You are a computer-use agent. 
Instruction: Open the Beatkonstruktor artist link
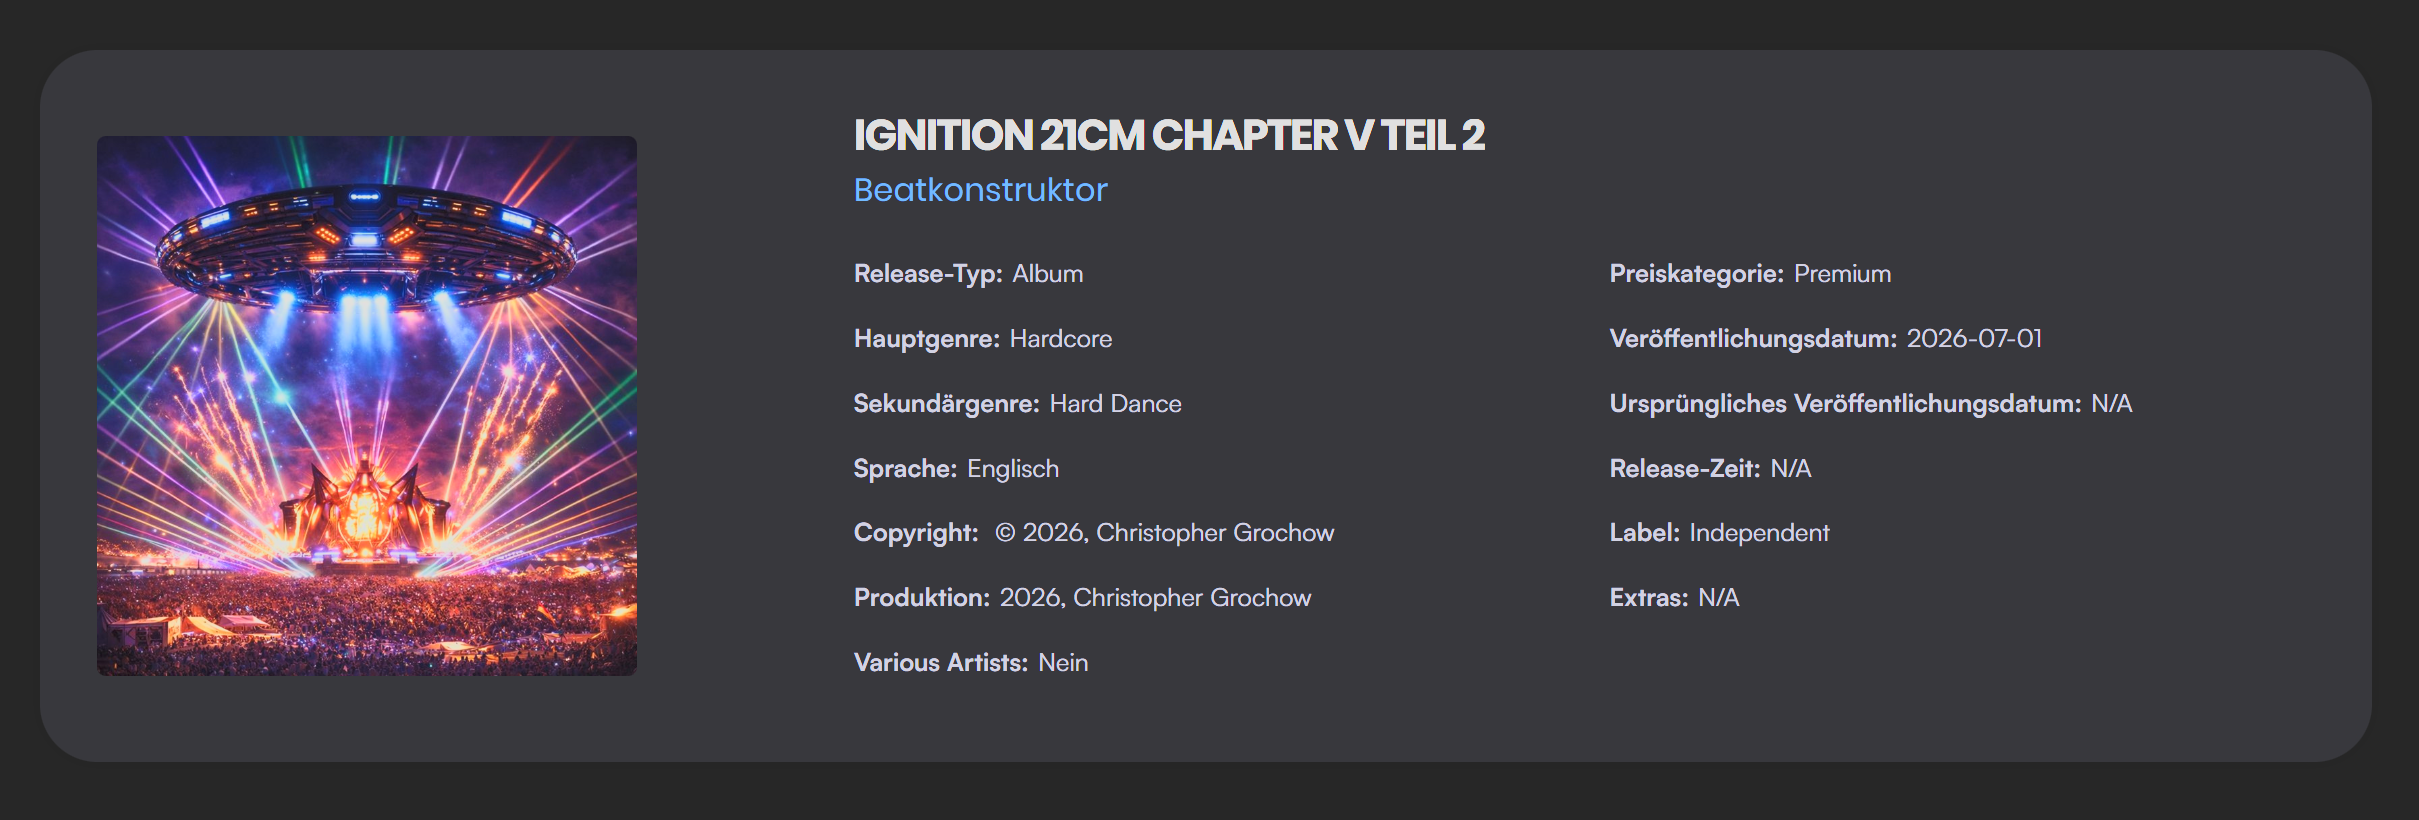click(980, 190)
